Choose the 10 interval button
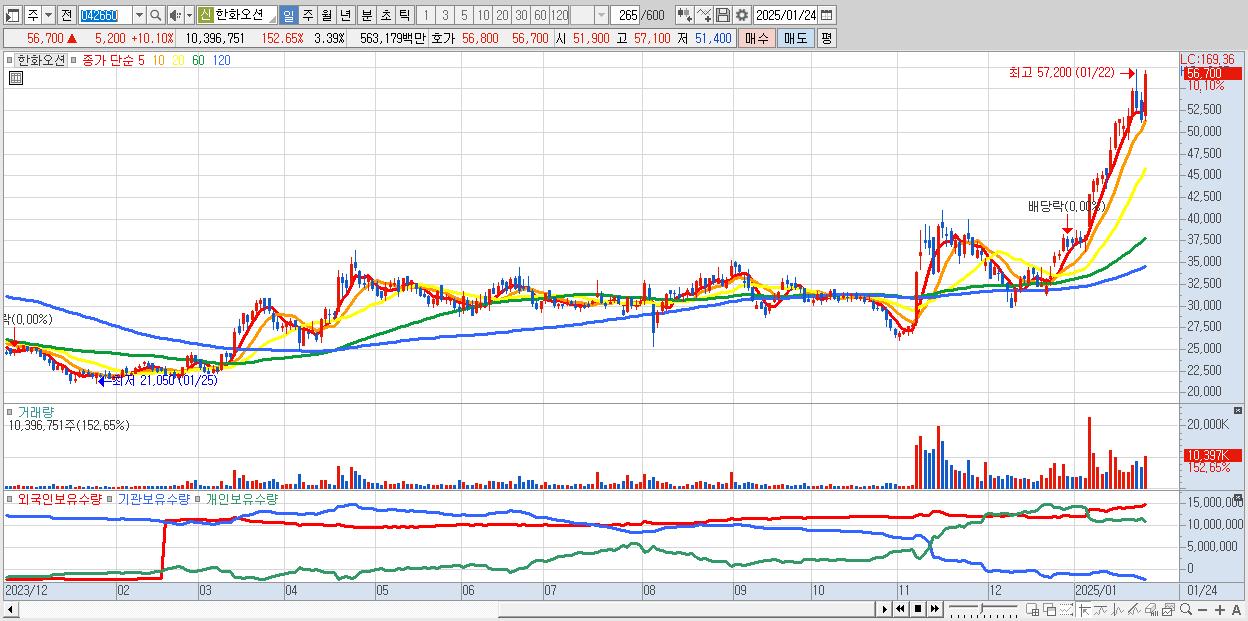The image size is (1248, 621). [483, 15]
